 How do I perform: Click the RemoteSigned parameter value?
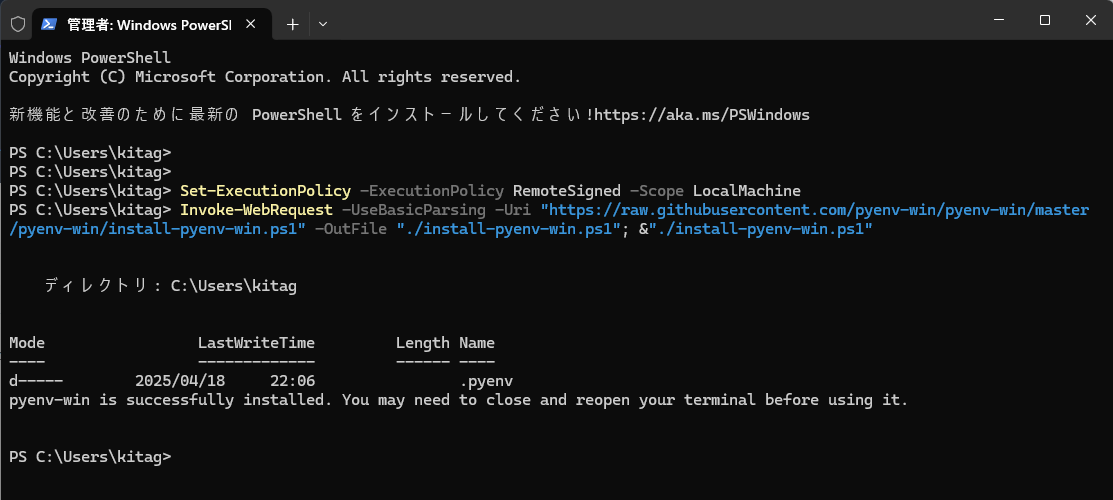566,191
